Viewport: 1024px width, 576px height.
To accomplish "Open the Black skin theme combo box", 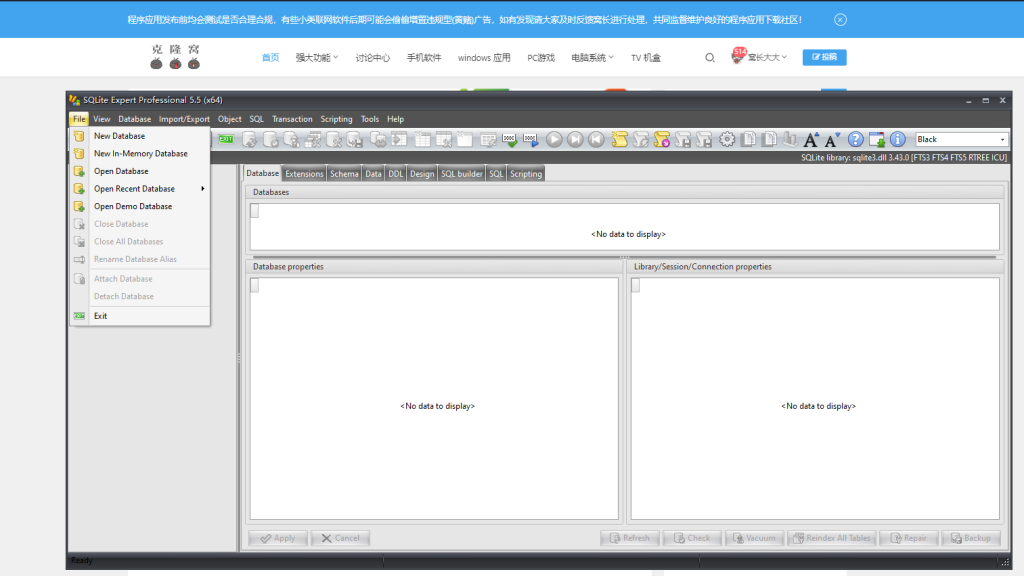I will 961,139.
